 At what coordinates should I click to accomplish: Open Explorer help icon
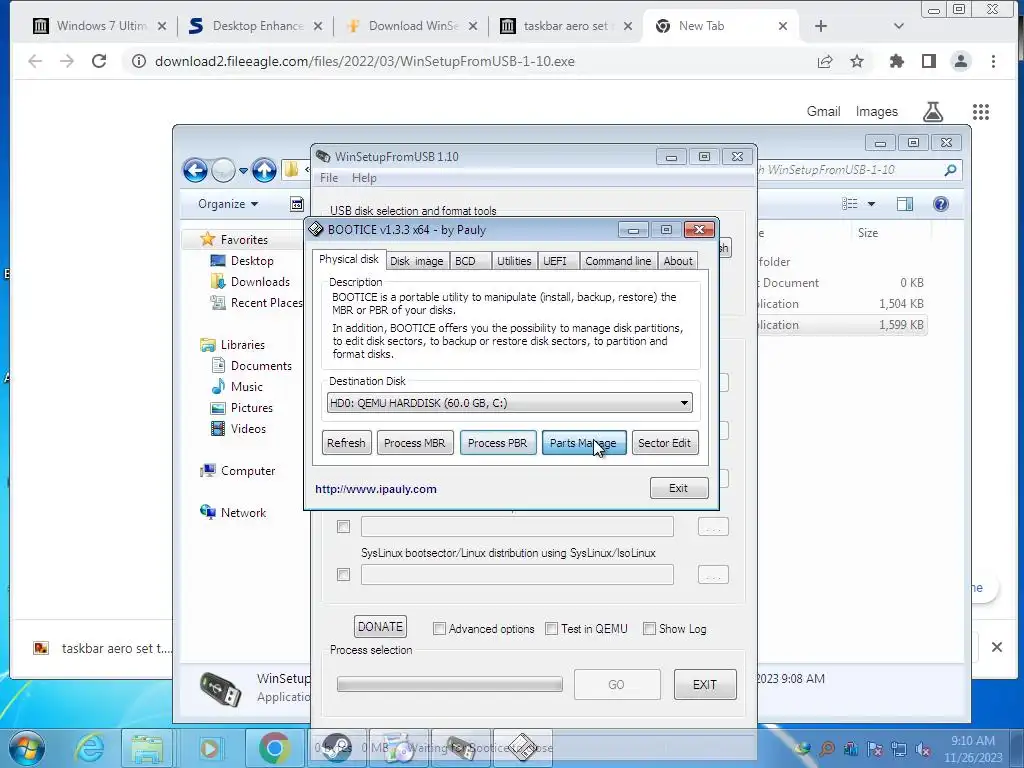pos(940,204)
